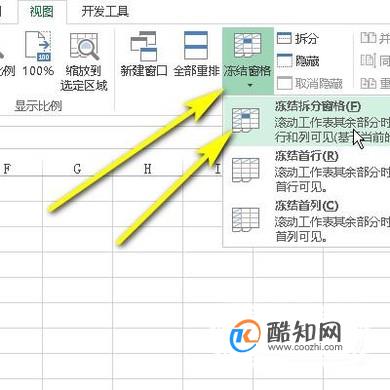Click the 冻结首行 icon in dropdown

coord(246,170)
